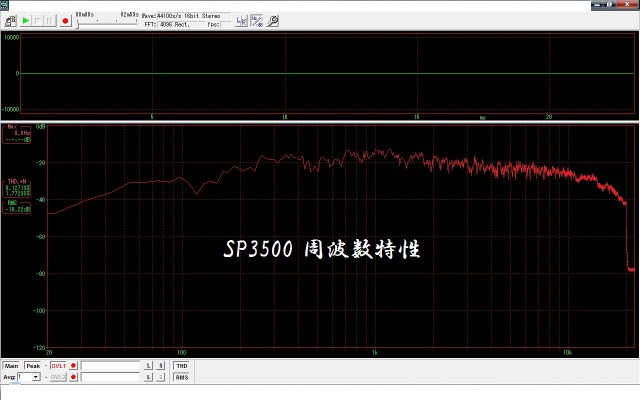The height and width of the screenshot is (400, 640).
Task: Record overlay with OVL1 red dot button
Action: (73, 366)
